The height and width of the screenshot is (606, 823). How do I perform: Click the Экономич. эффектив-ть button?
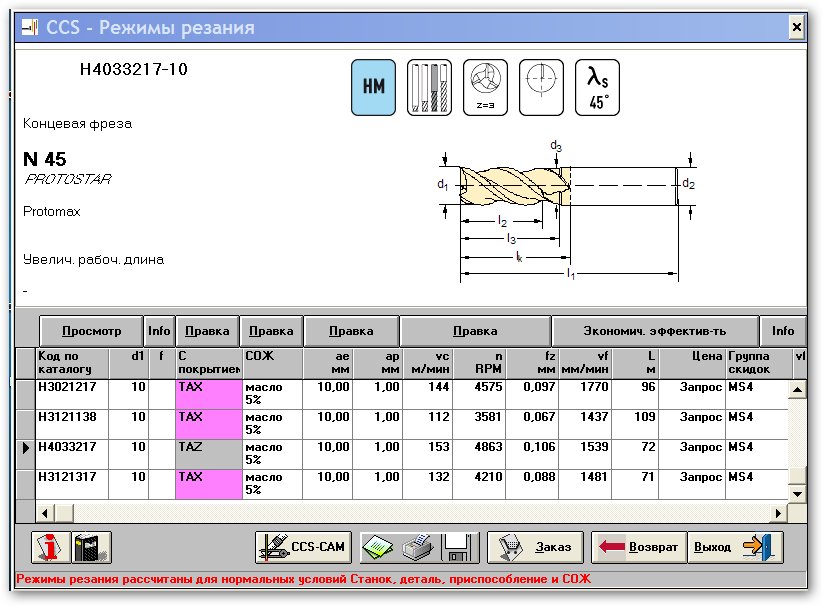655,331
